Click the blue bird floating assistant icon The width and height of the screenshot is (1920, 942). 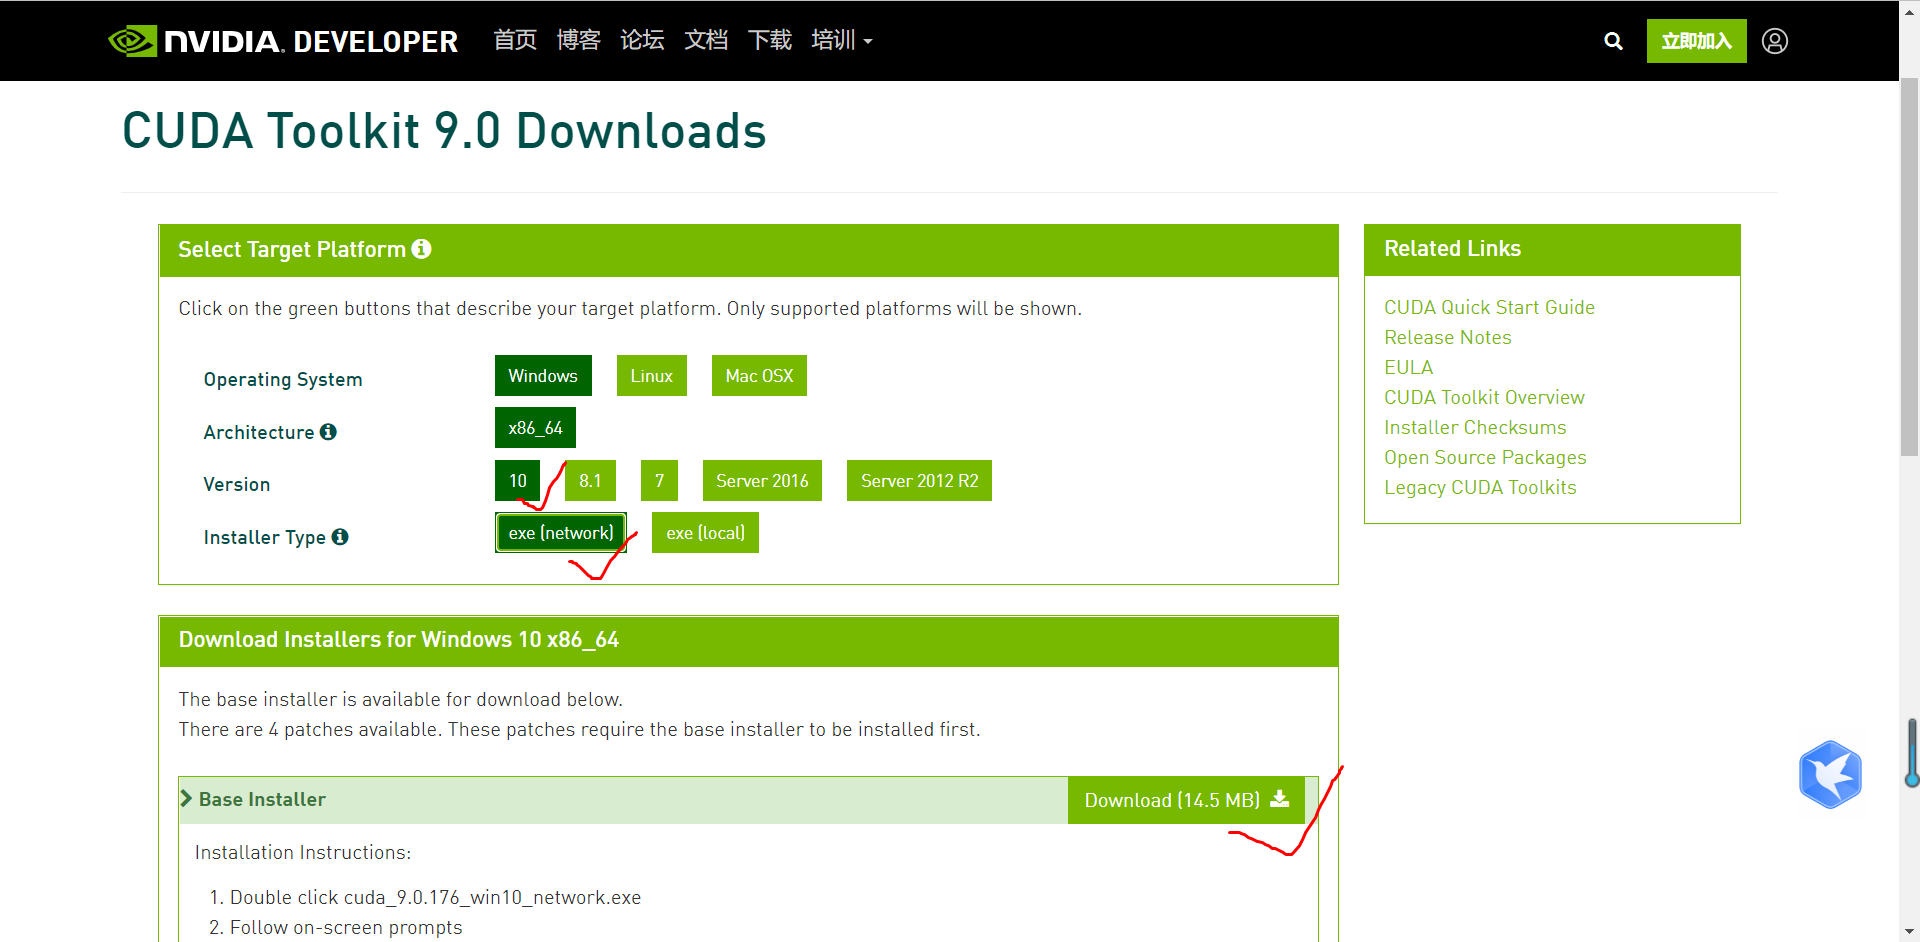[x=1830, y=774]
